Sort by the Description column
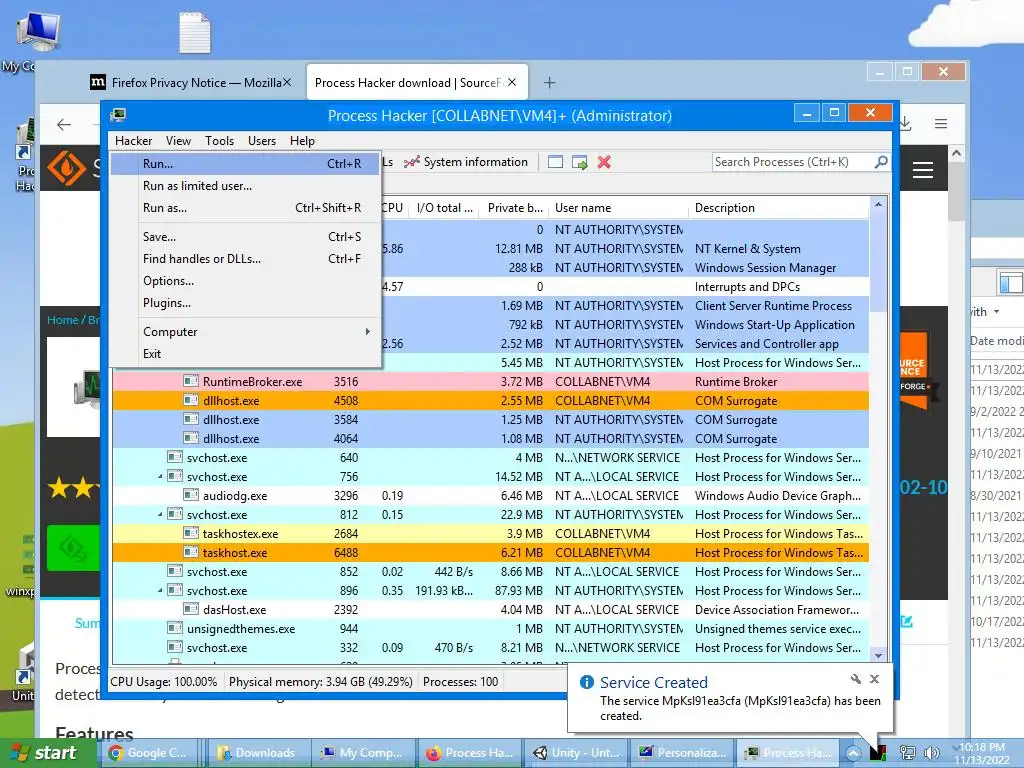Screen dimensions: 1024x768 [779, 208]
